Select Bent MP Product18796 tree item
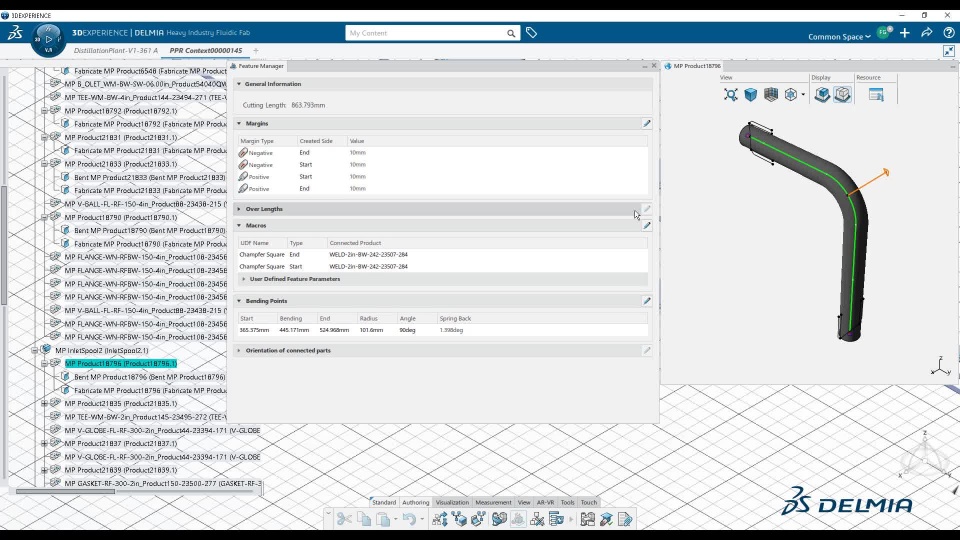This screenshot has width=960, height=540. [x=149, y=377]
